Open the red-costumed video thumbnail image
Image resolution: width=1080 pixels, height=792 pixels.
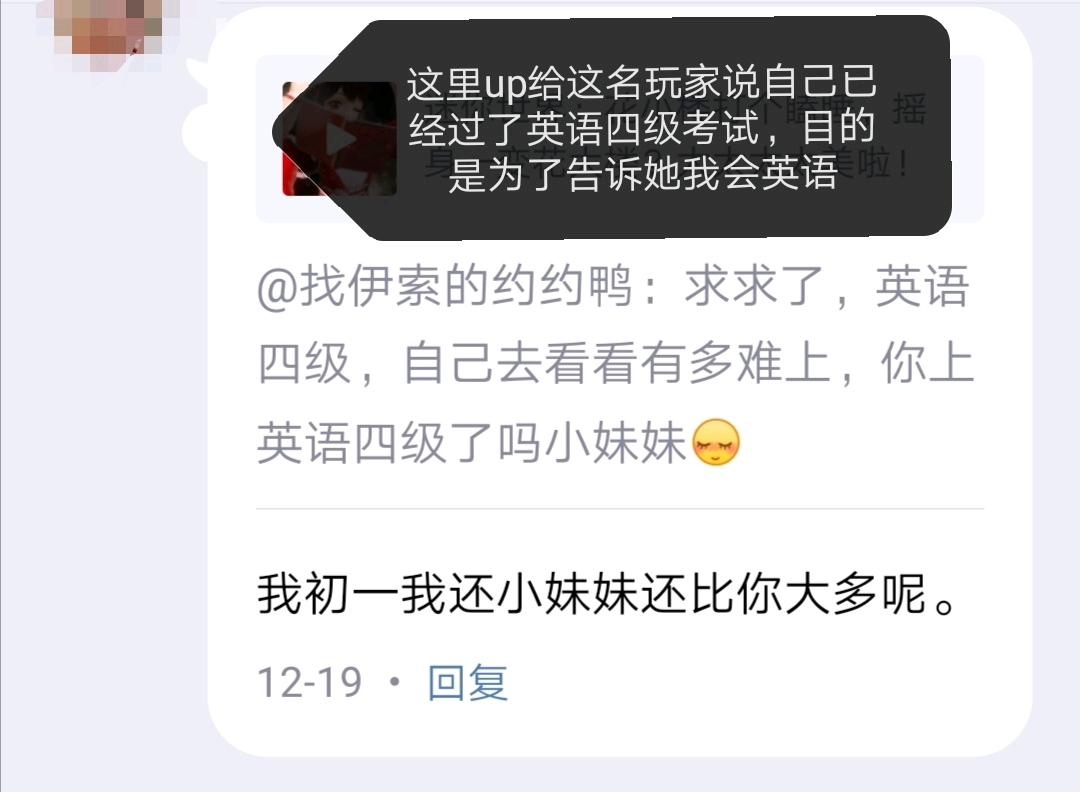[339, 138]
